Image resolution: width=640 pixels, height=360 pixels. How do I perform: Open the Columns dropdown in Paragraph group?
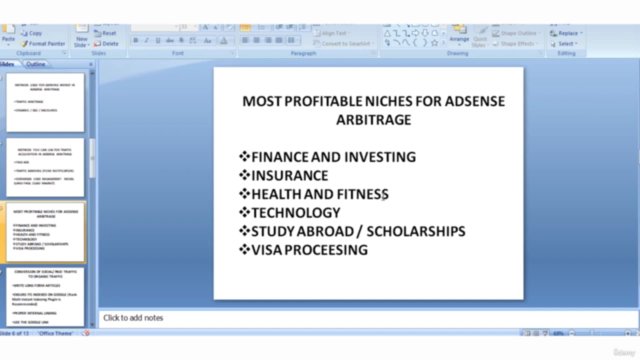click(x=292, y=40)
